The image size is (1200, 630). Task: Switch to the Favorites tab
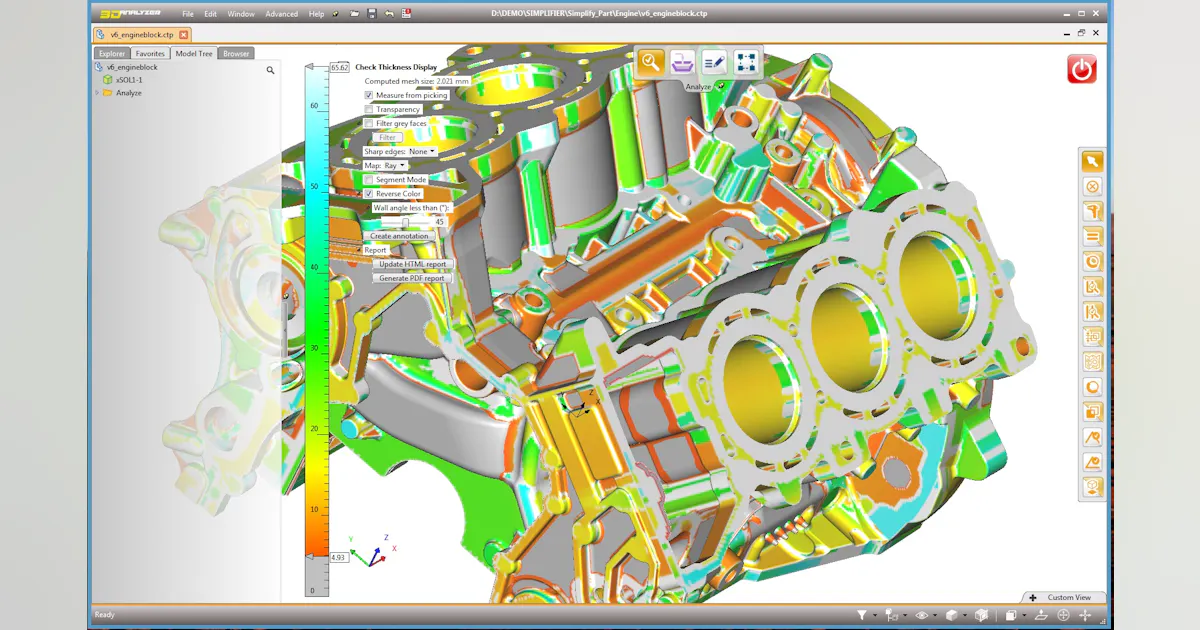[150, 54]
